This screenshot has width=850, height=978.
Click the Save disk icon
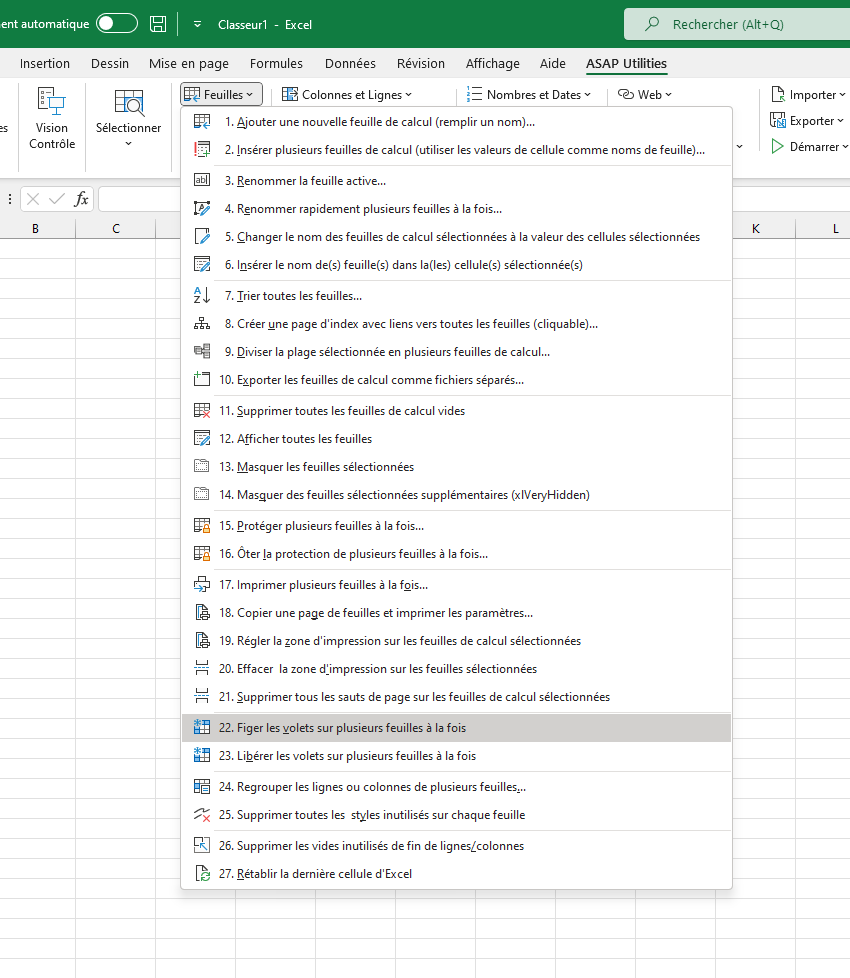click(158, 24)
